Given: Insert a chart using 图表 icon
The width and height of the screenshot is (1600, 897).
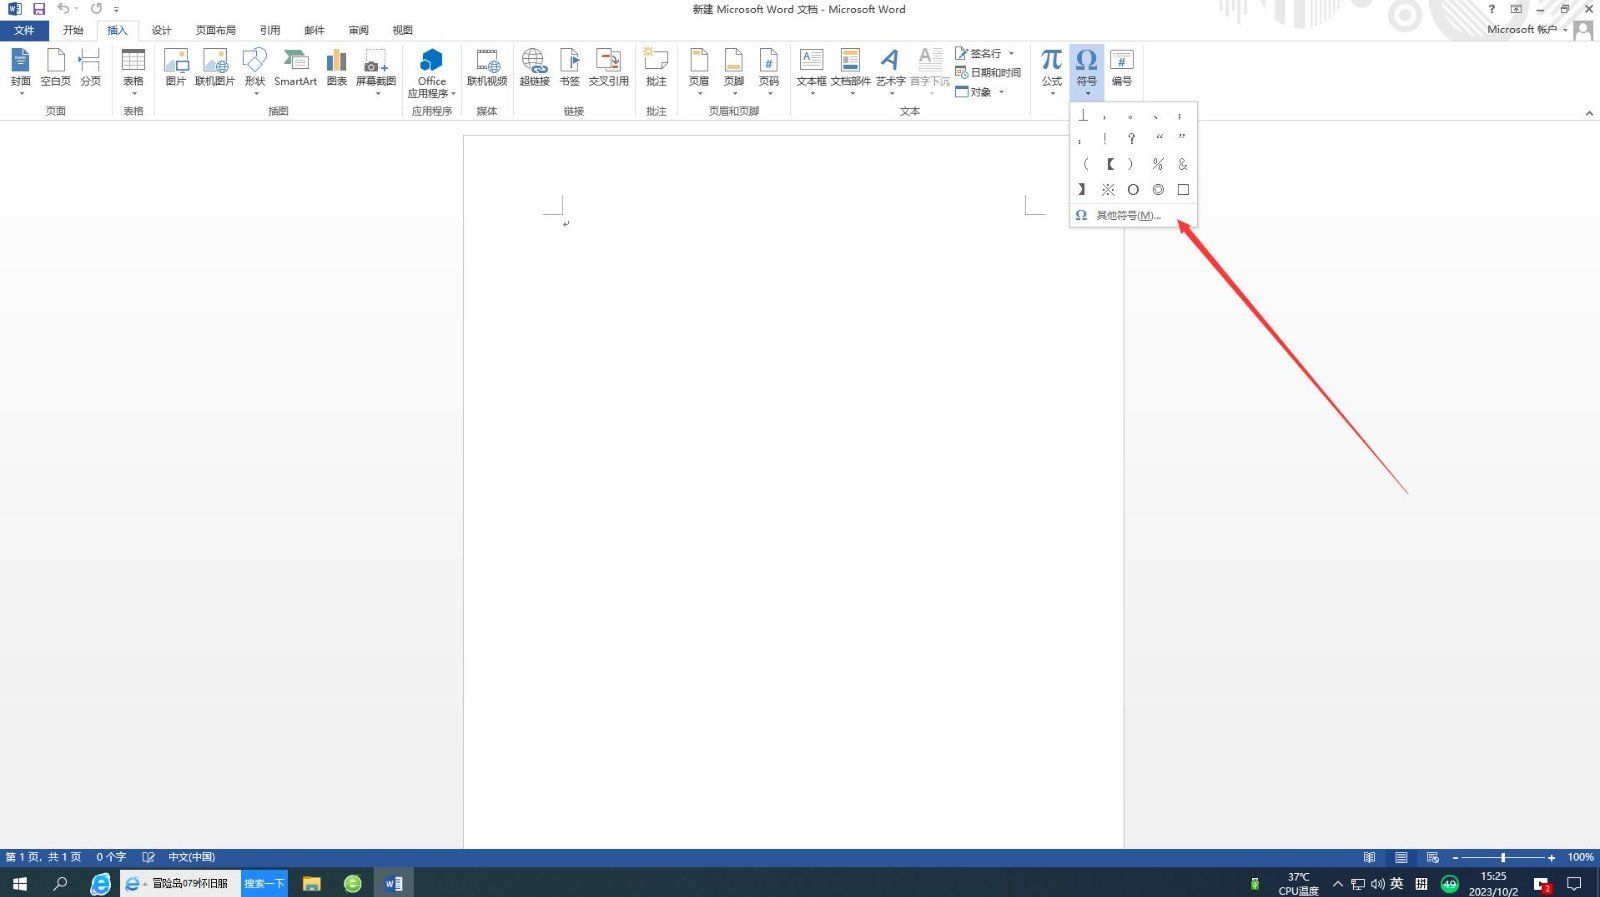Looking at the screenshot, I should (337, 66).
